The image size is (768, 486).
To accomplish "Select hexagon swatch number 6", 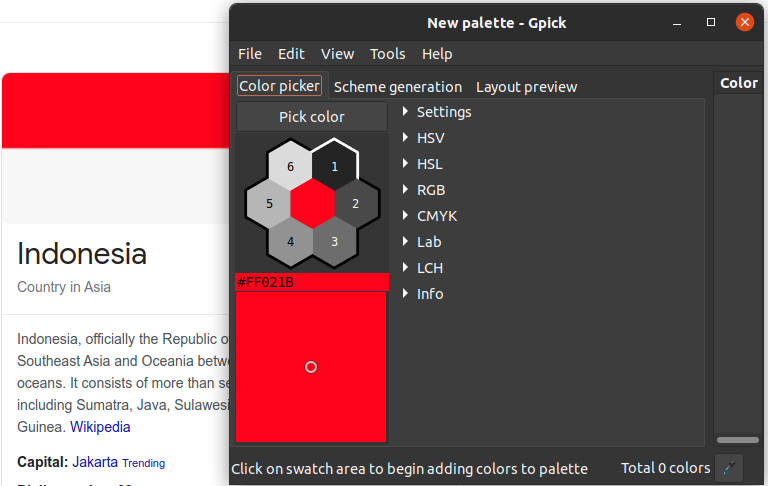I will 290,166.
